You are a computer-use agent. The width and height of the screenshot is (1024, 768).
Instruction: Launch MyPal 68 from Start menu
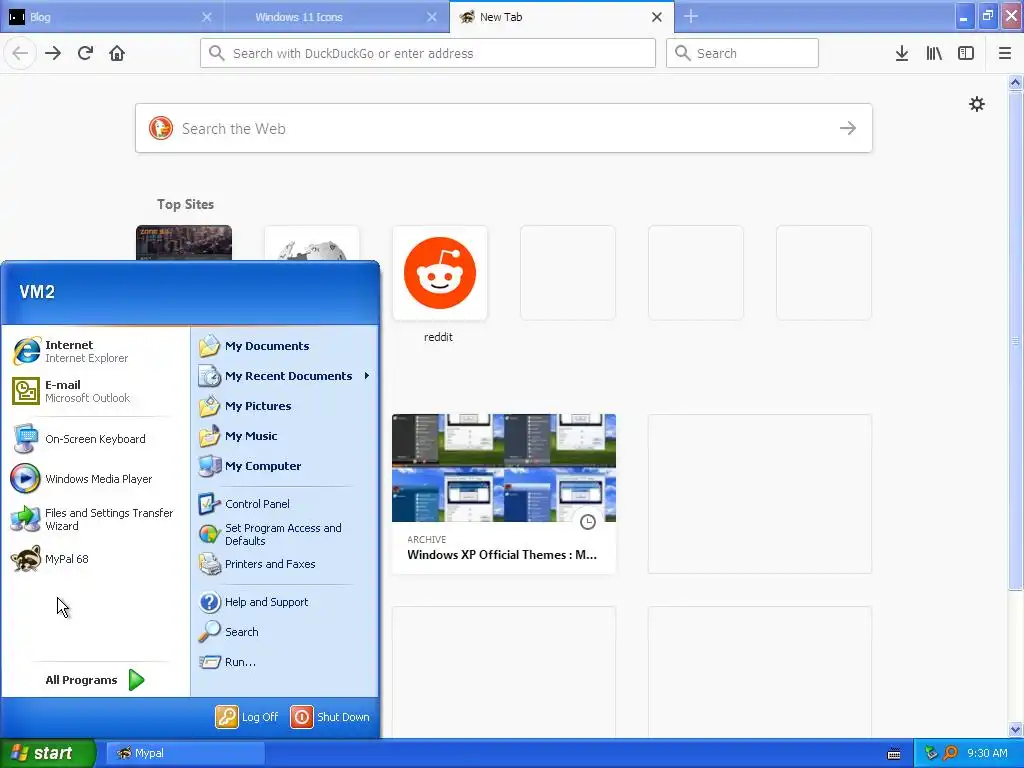(51, 559)
